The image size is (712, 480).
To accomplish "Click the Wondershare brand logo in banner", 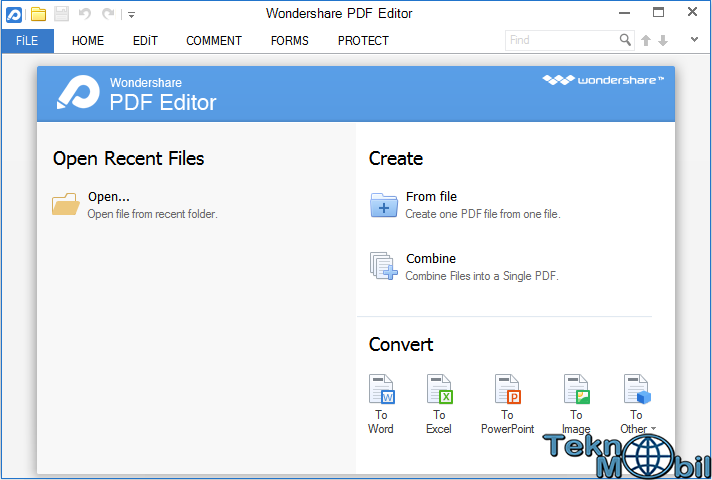I will point(603,80).
